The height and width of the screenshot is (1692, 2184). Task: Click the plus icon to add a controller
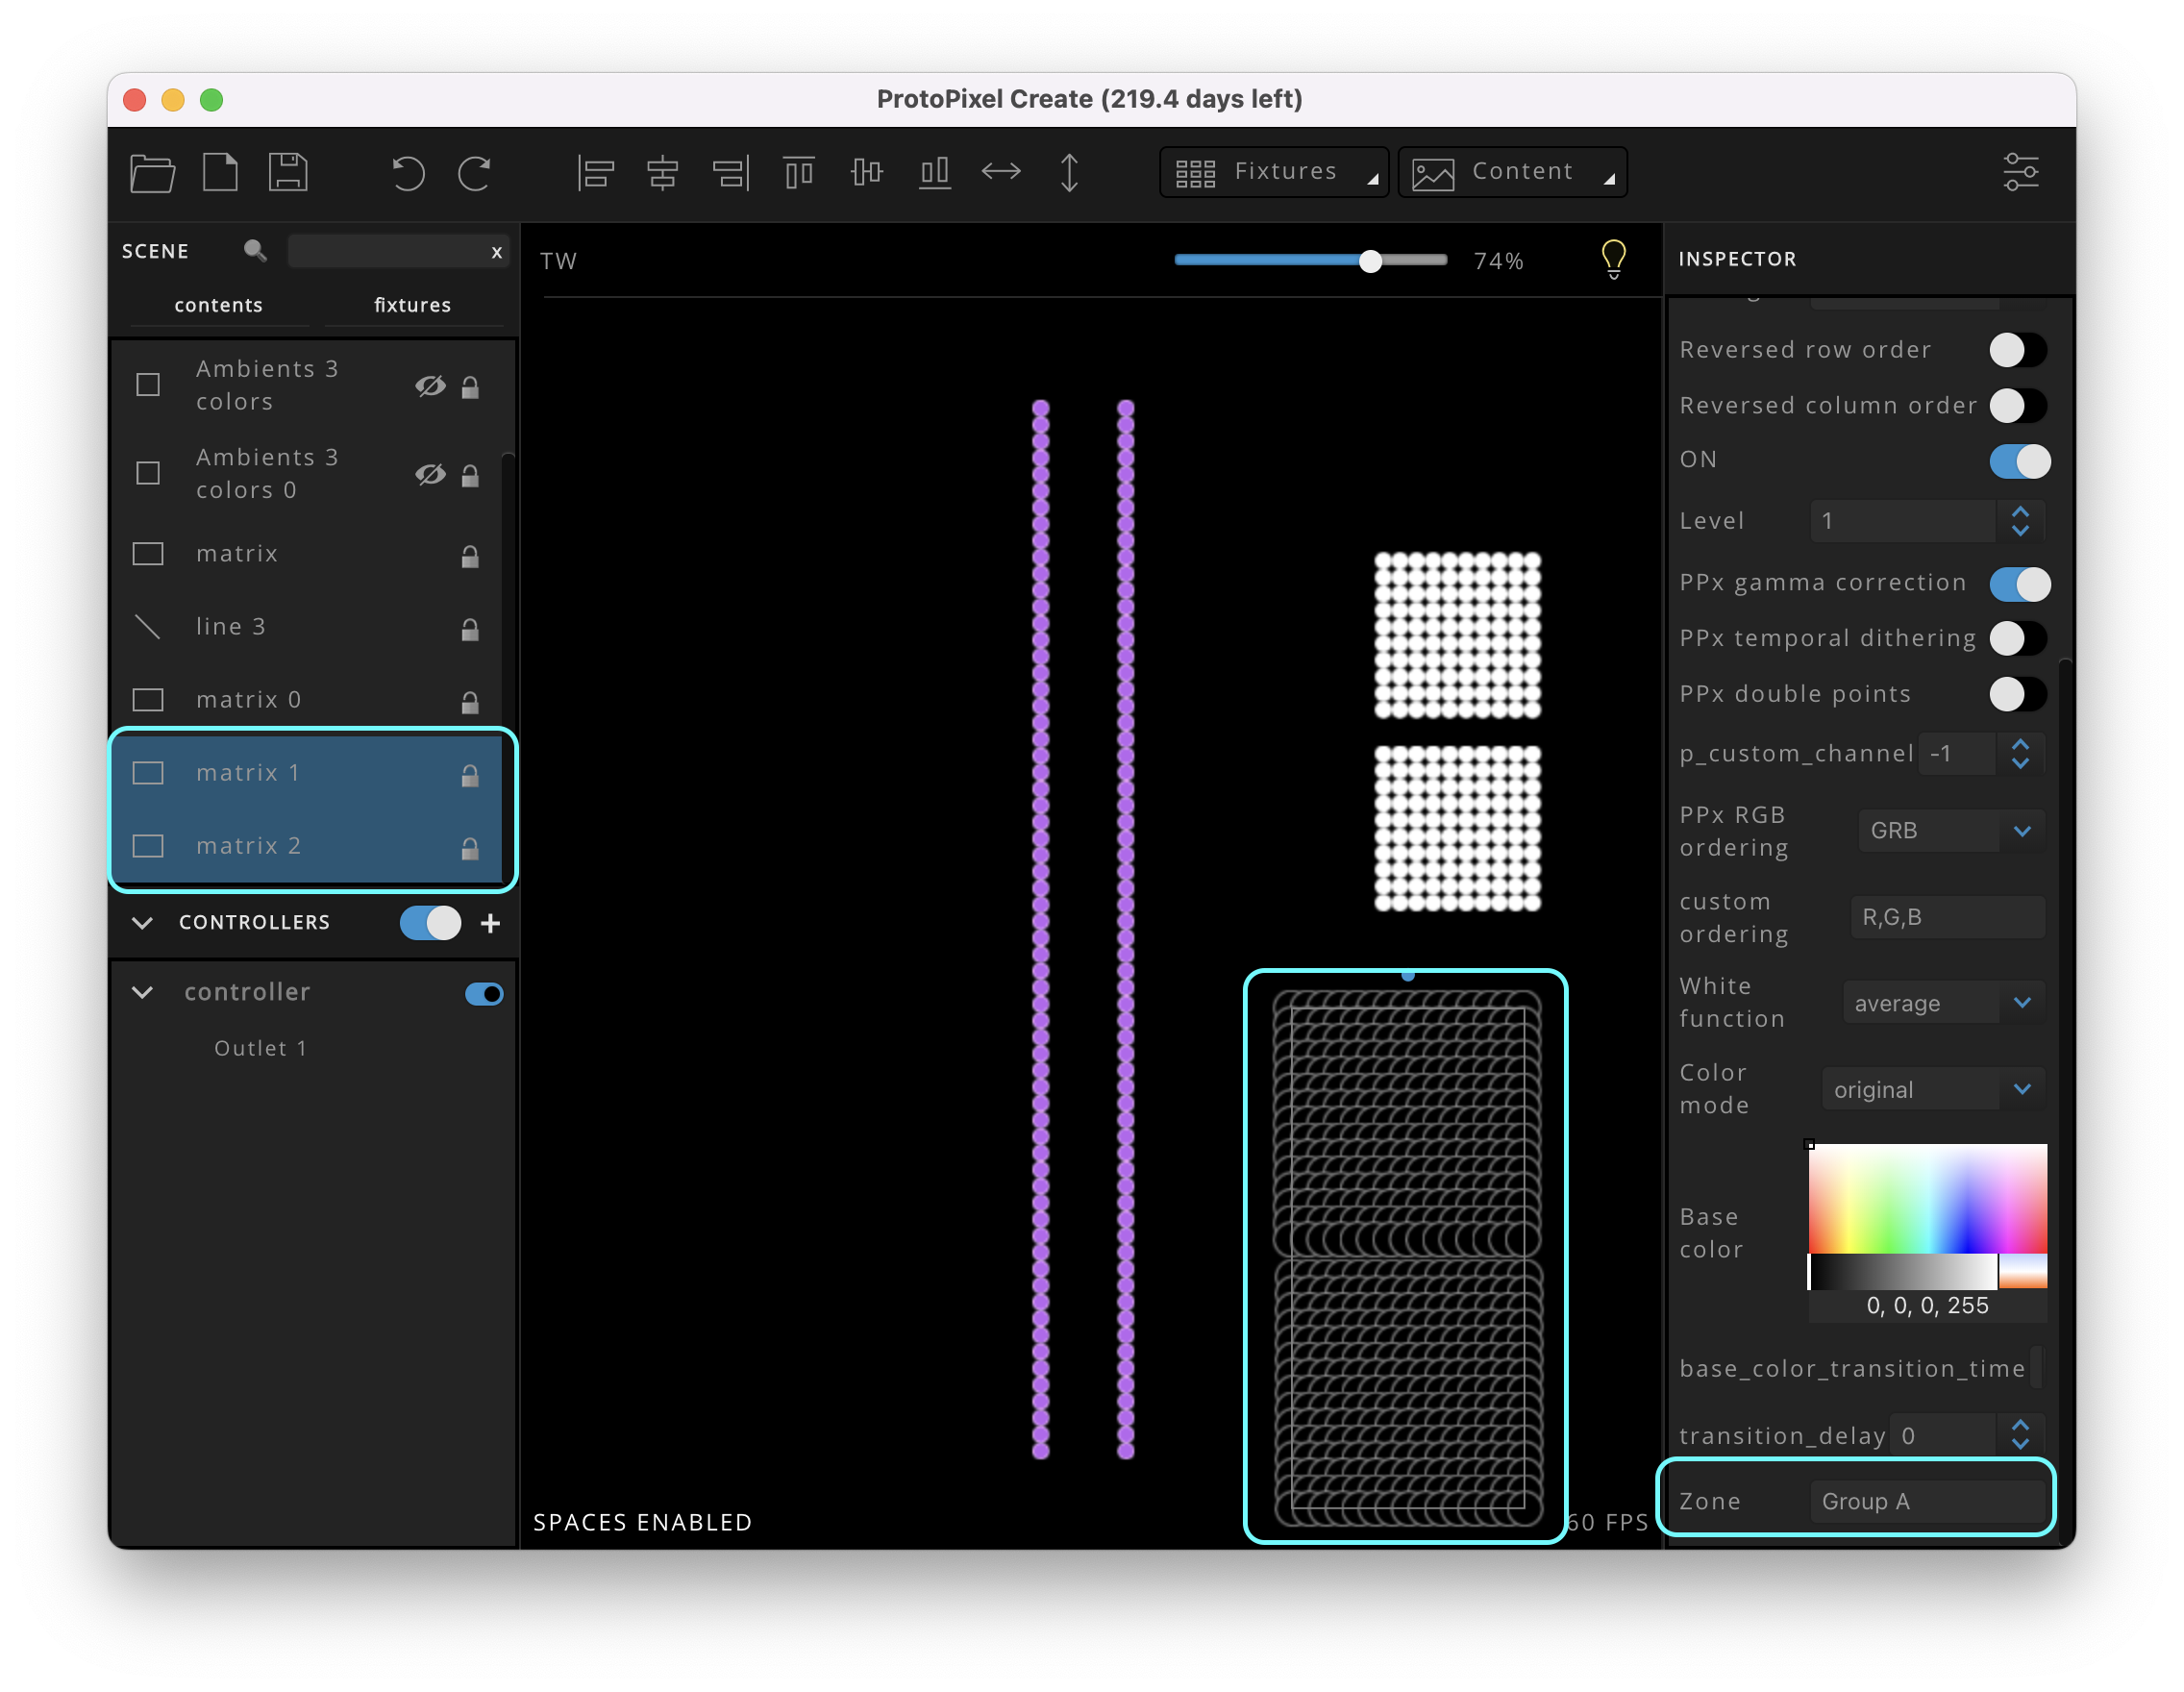click(x=490, y=923)
